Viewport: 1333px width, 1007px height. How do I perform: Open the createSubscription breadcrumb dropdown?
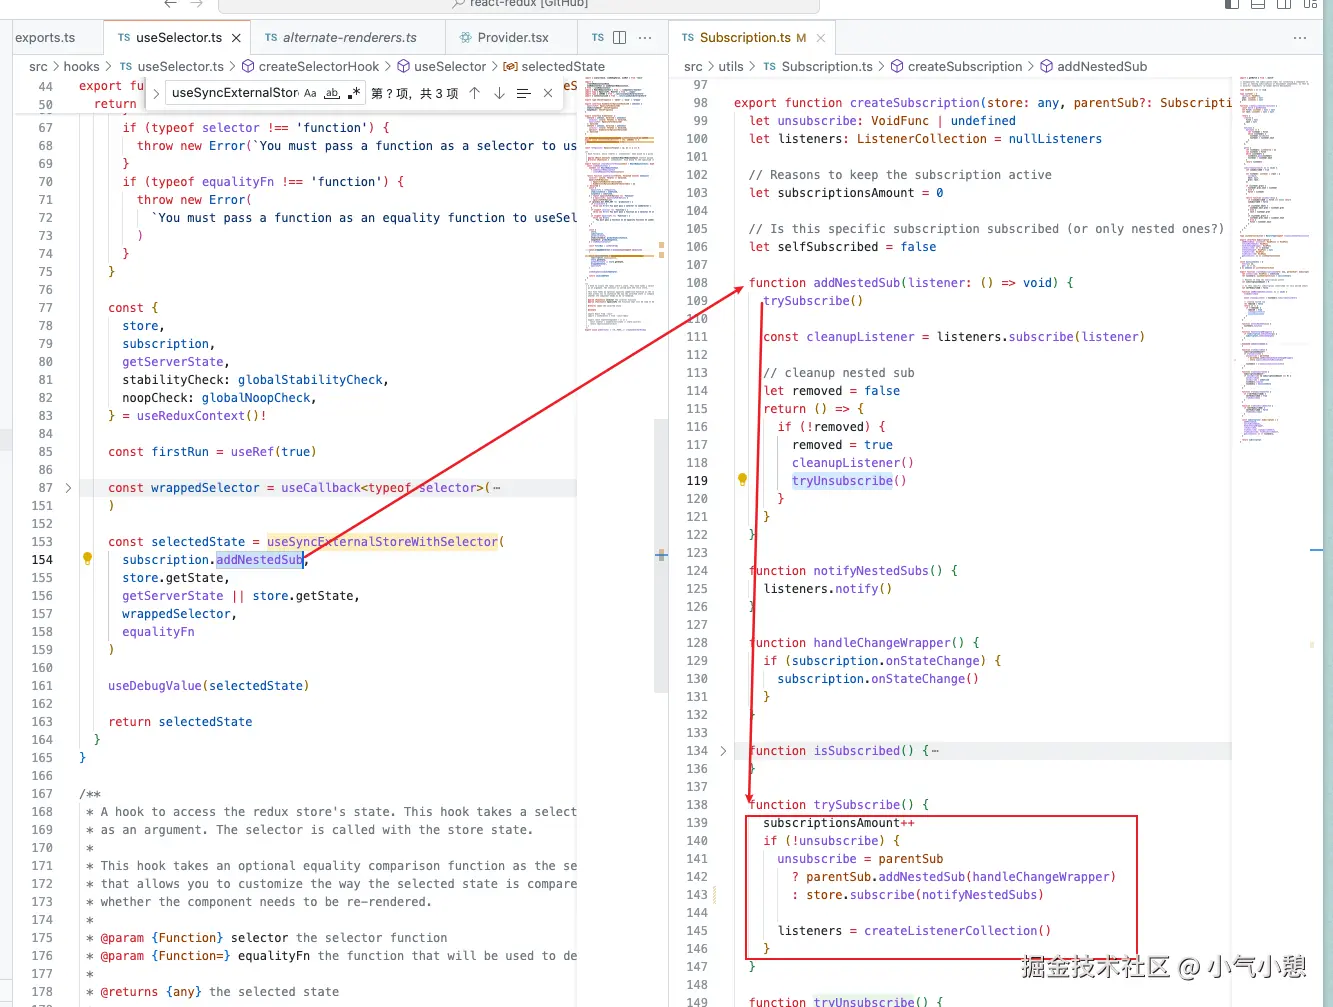(956, 67)
